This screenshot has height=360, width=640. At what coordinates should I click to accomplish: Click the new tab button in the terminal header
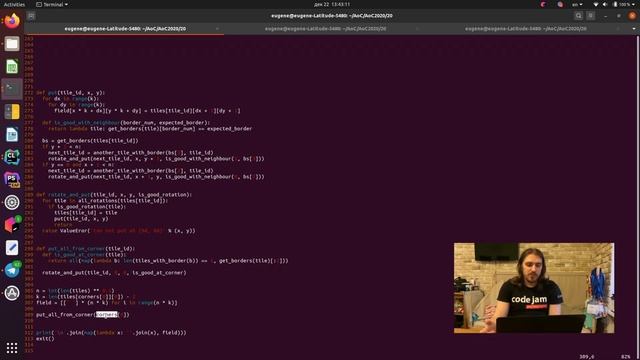(31, 16)
